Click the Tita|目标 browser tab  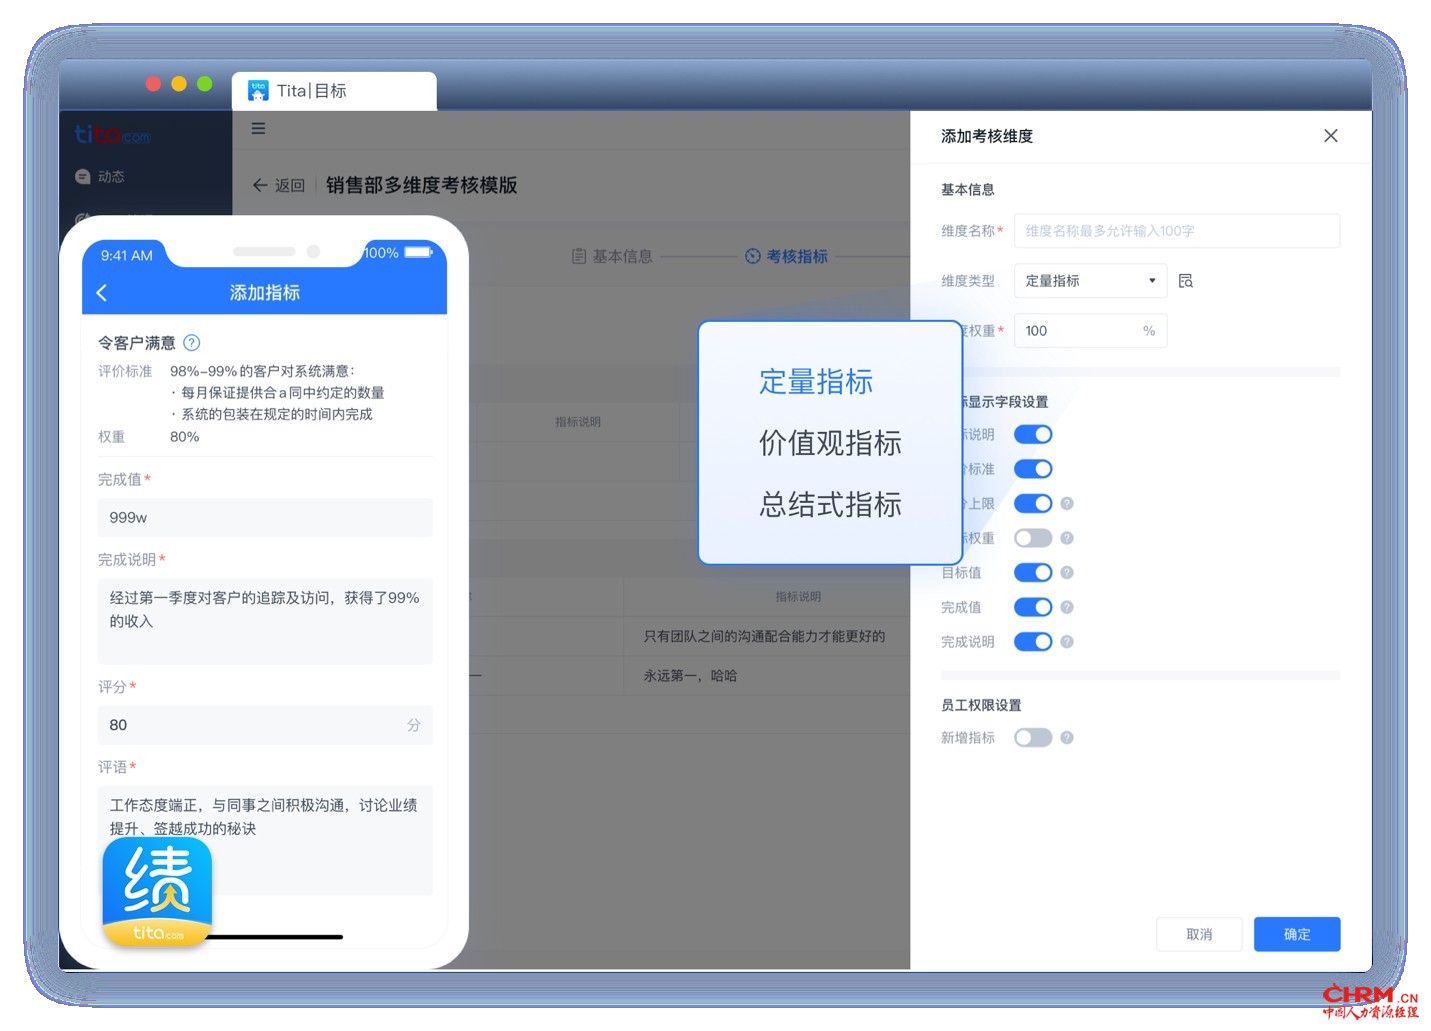[x=334, y=91]
